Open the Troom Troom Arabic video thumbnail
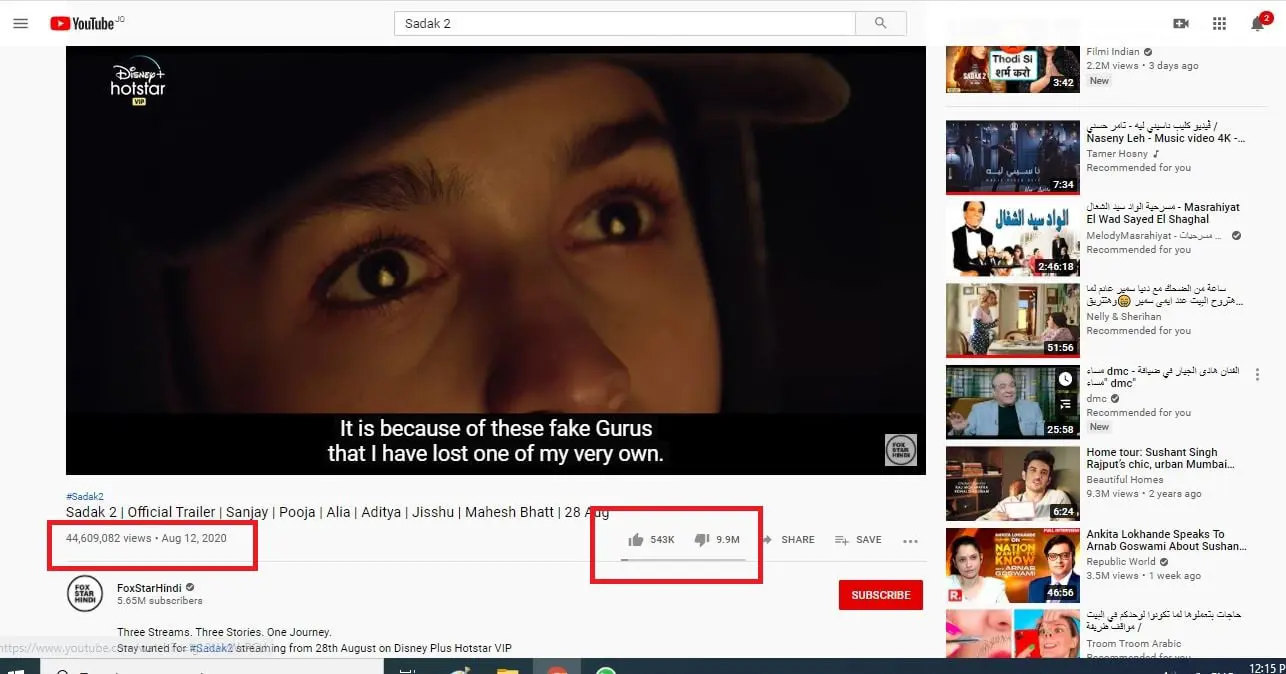1286x674 pixels. click(1013, 634)
